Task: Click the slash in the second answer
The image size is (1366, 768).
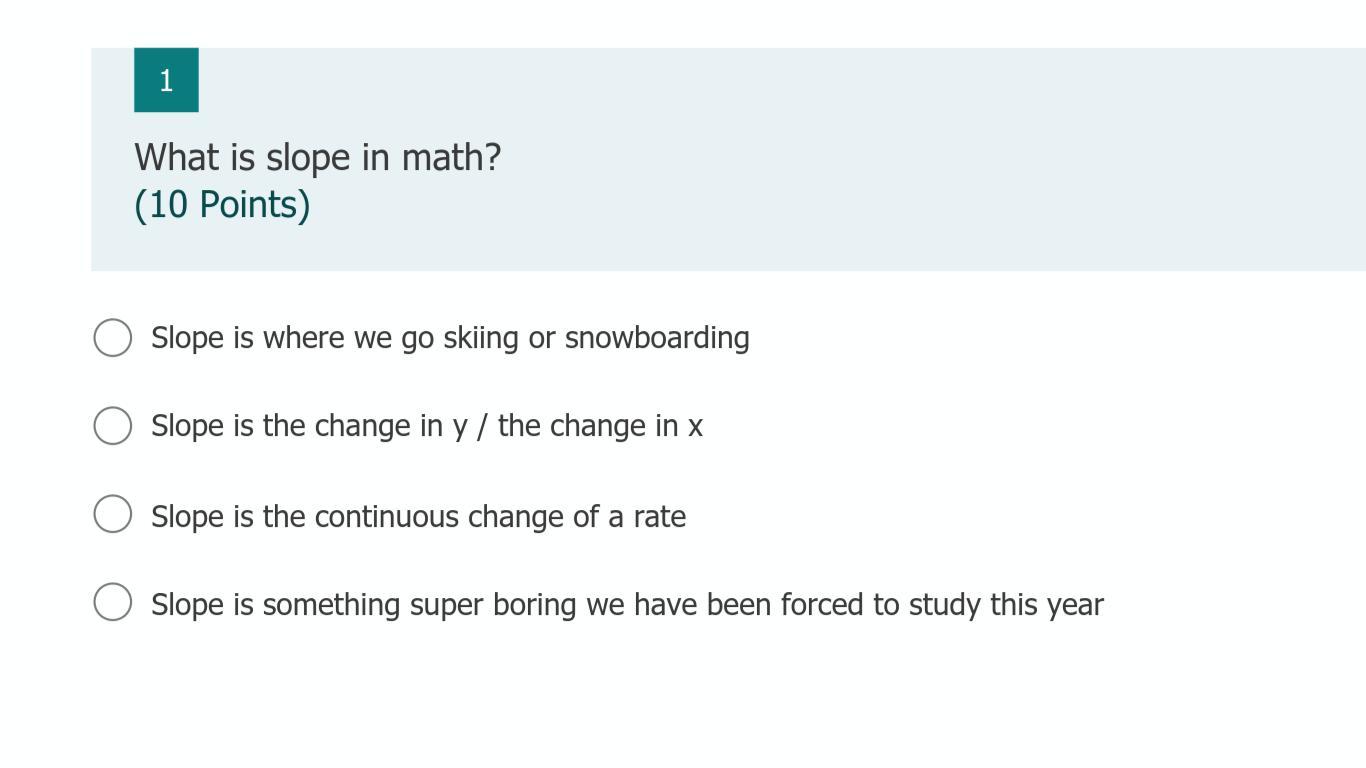Action: [x=482, y=426]
